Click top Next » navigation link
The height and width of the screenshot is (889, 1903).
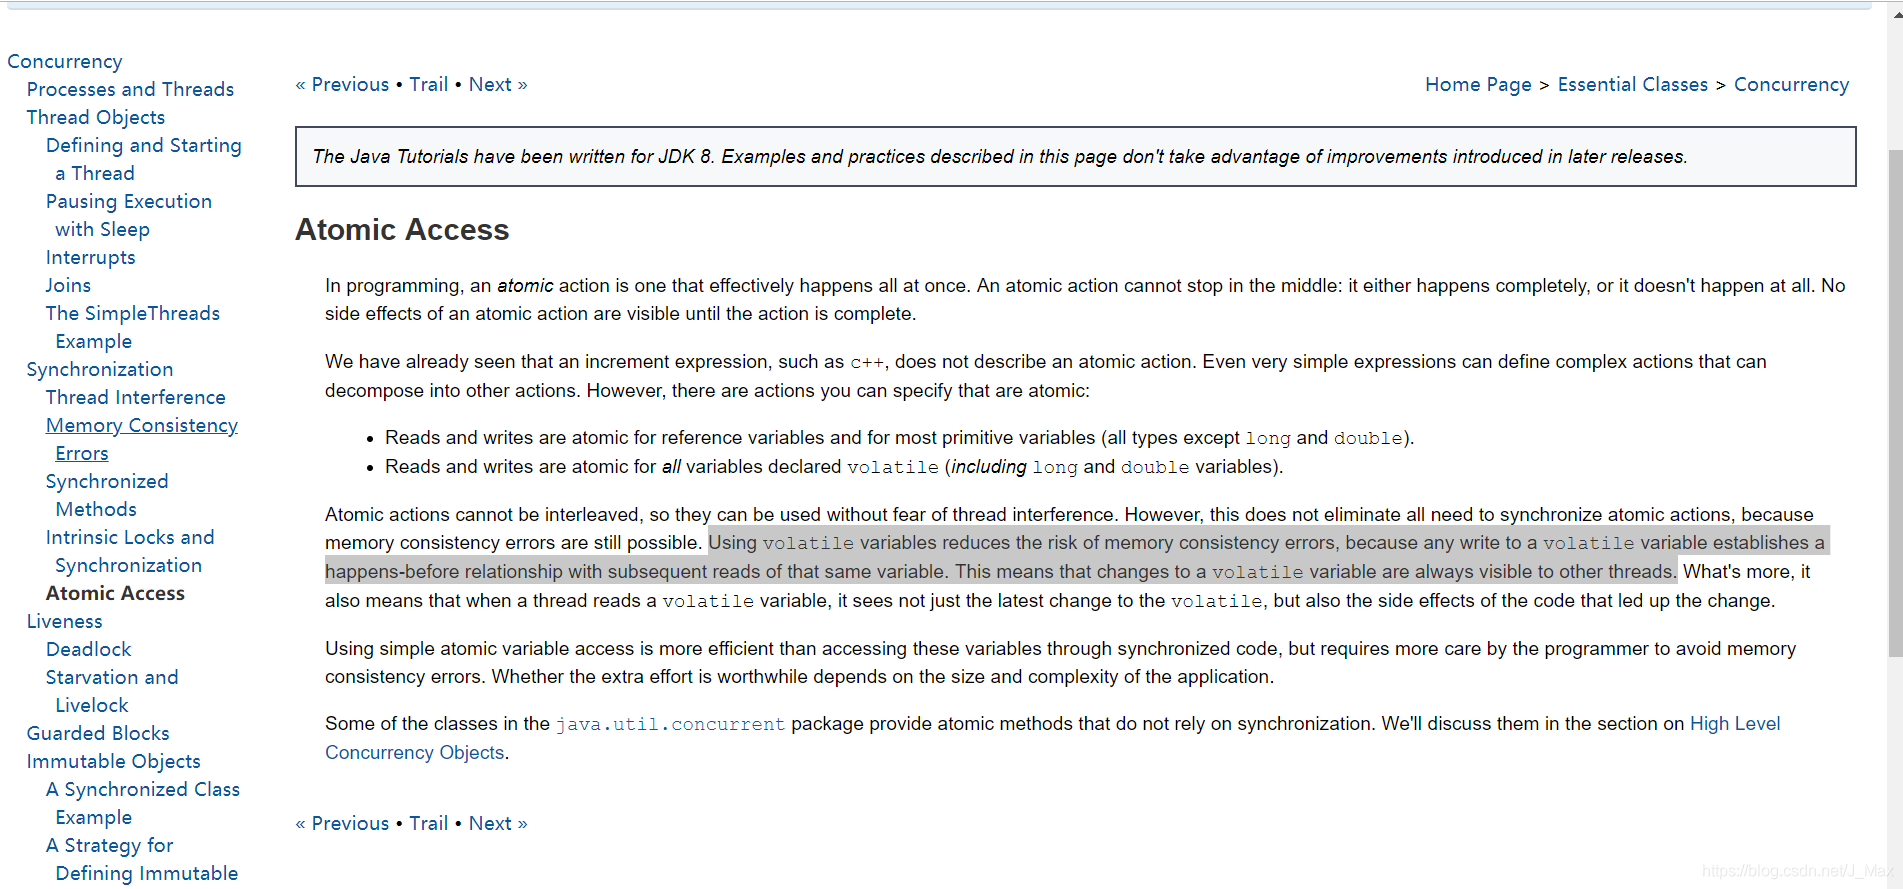(x=498, y=84)
